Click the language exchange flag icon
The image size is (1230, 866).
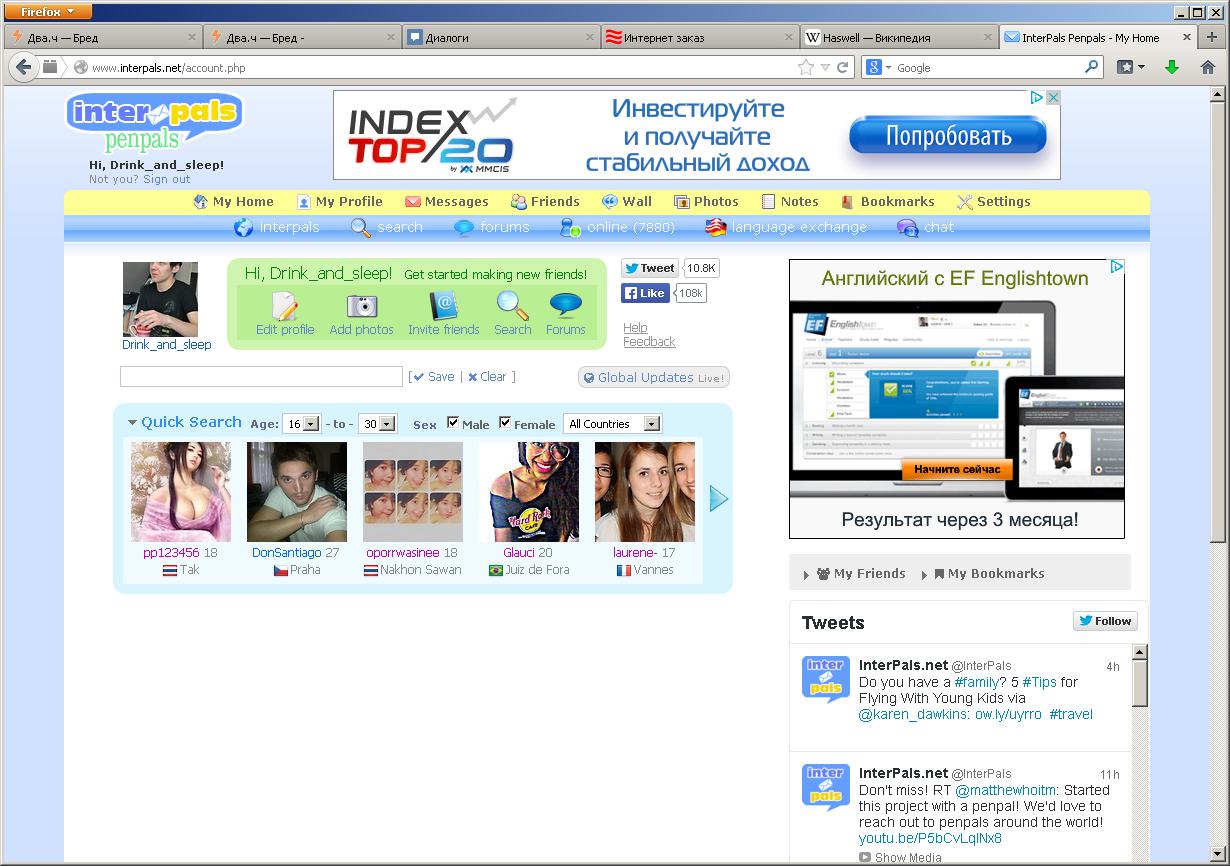tap(715, 228)
